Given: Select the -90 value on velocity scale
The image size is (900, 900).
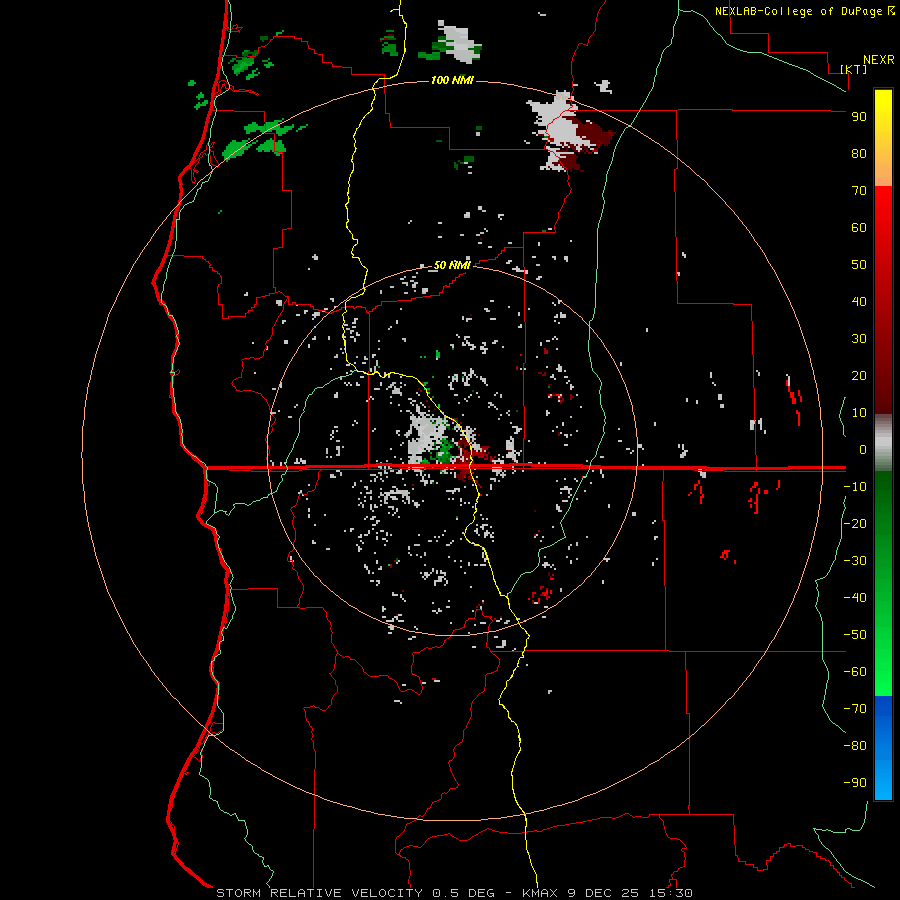Looking at the screenshot, I should (855, 782).
